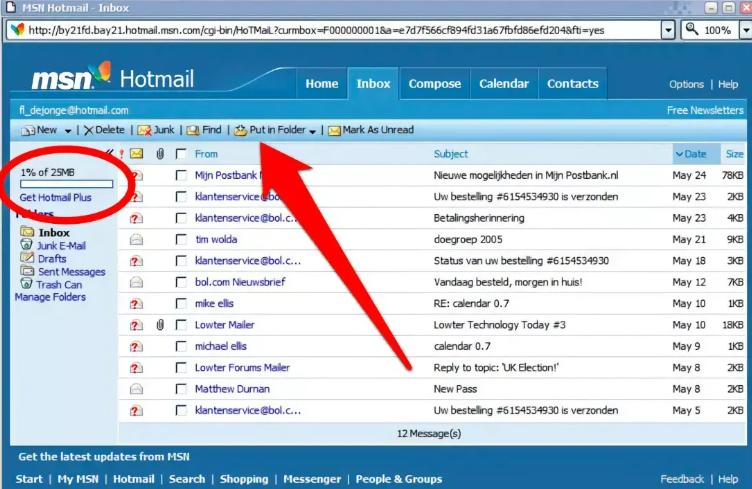Open the Calendar tab
This screenshot has height=489, width=752.
pyautogui.click(x=504, y=83)
